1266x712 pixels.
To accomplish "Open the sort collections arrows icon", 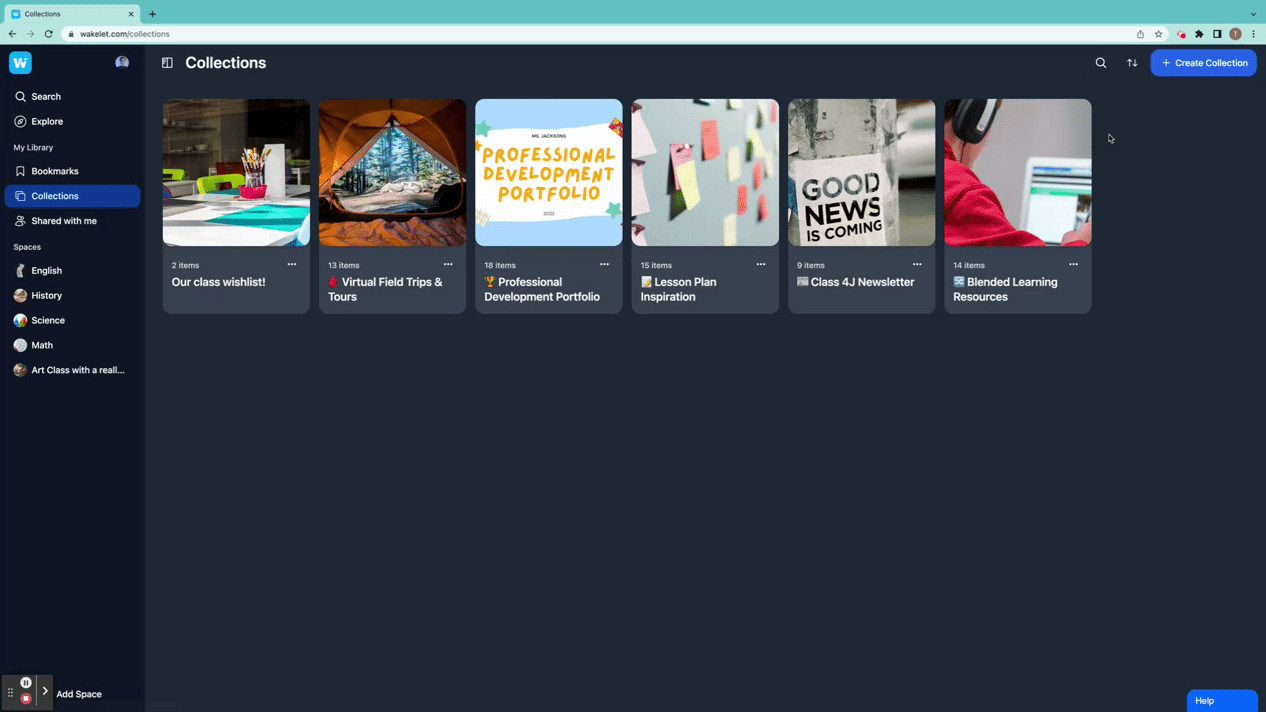I will (1132, 63).
